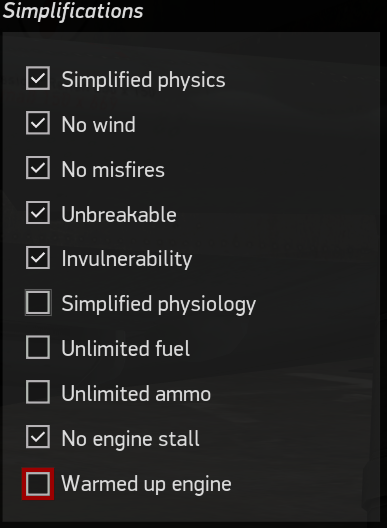387x528 pixels.
Task: Select the 'Simplified physiology' label text
Action: pyautogui.click(x=159, y=305)
